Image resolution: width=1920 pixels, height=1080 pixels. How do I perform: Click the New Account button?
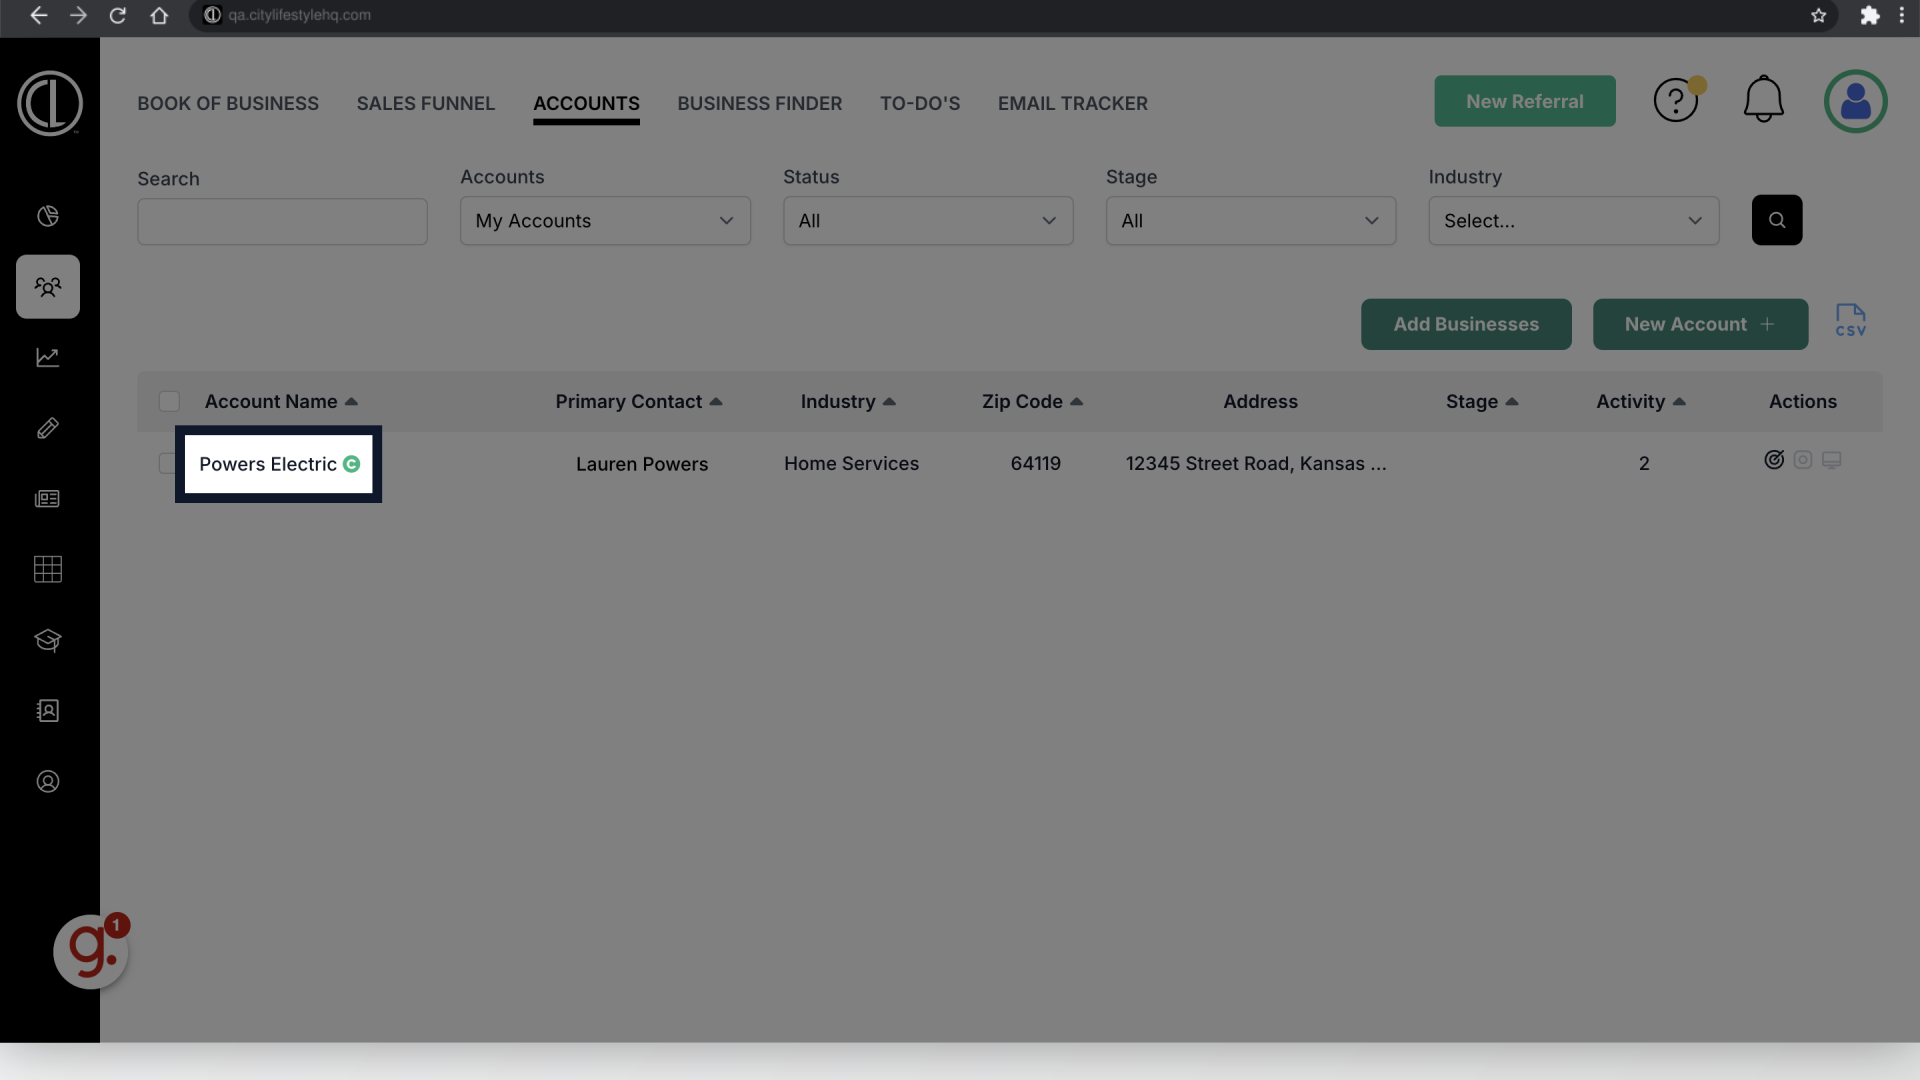click(x=1700, y=324)
